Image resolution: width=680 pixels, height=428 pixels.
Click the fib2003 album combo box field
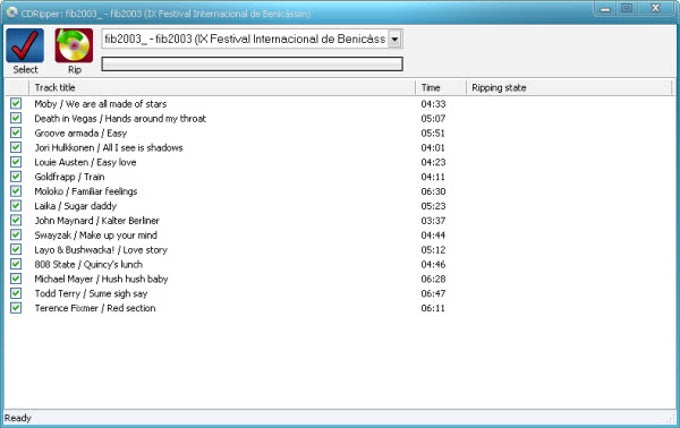(x=252, y=39)
